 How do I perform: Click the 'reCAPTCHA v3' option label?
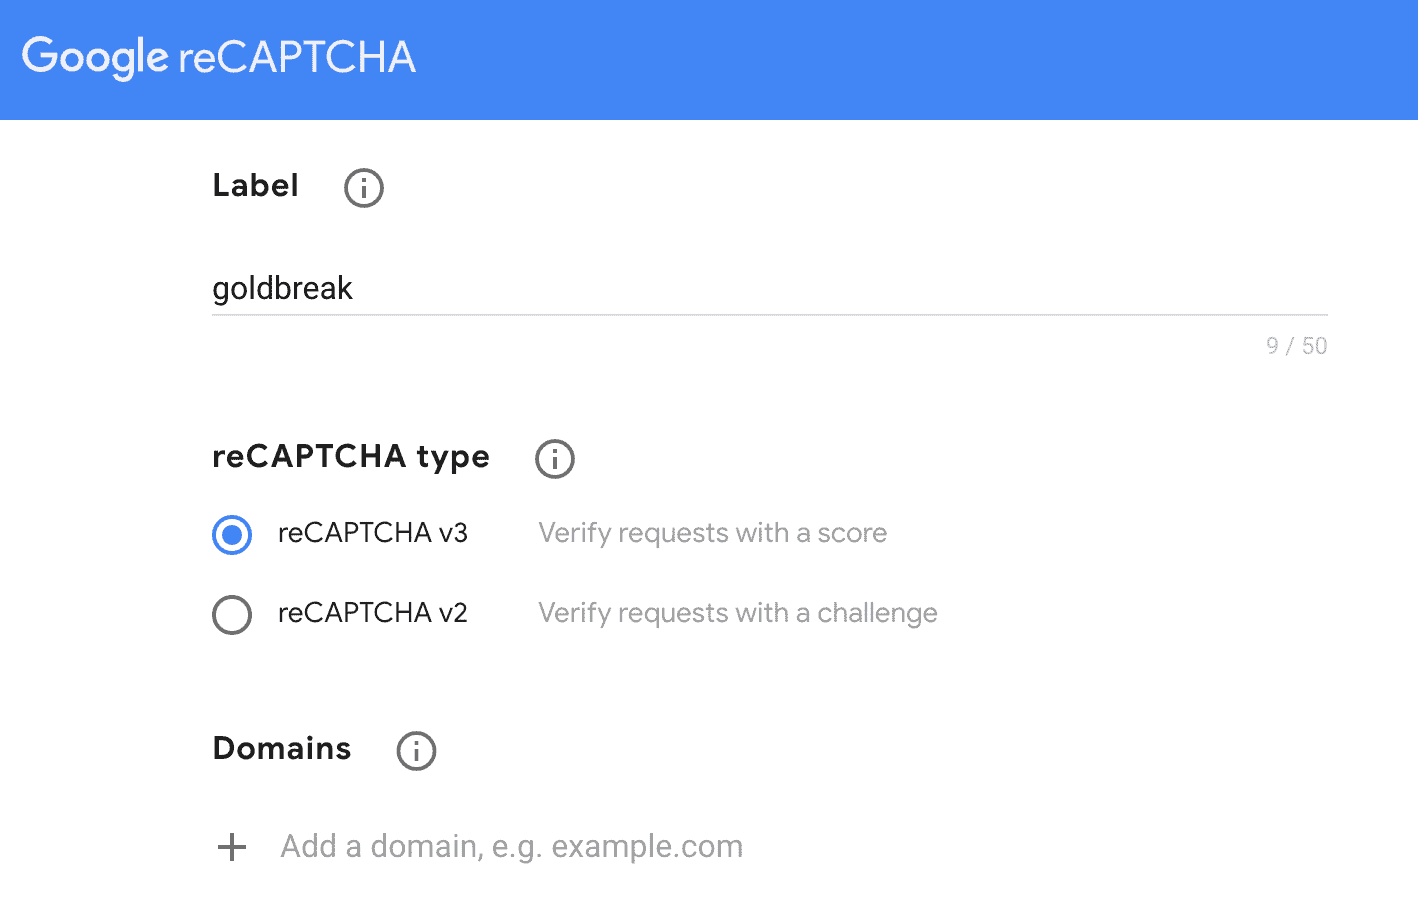coord(372,533)
